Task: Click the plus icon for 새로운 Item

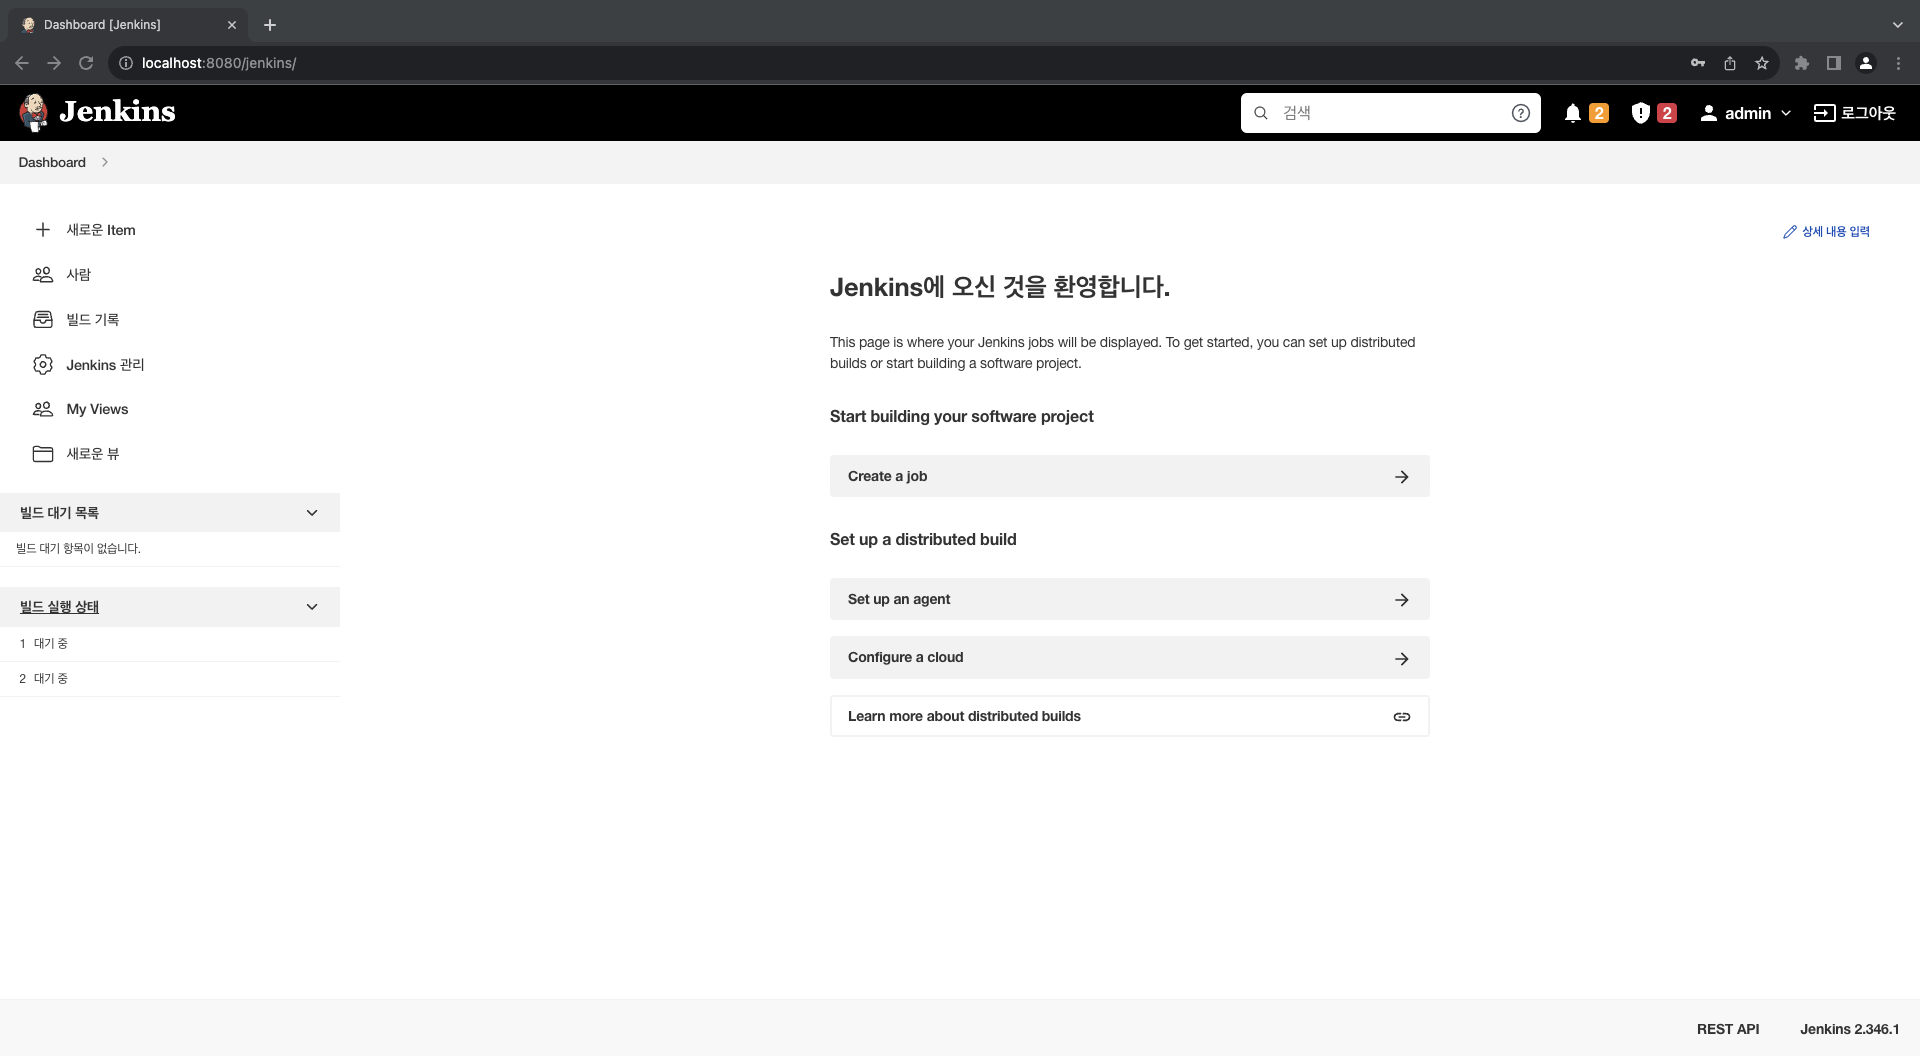Action: 43,230
